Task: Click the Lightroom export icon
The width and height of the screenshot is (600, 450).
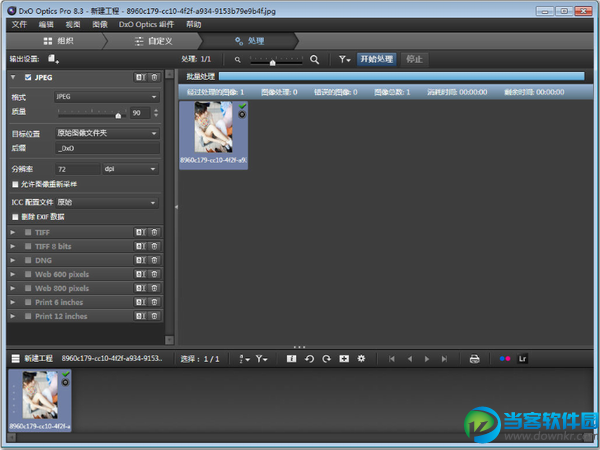Action: [521, 358]
